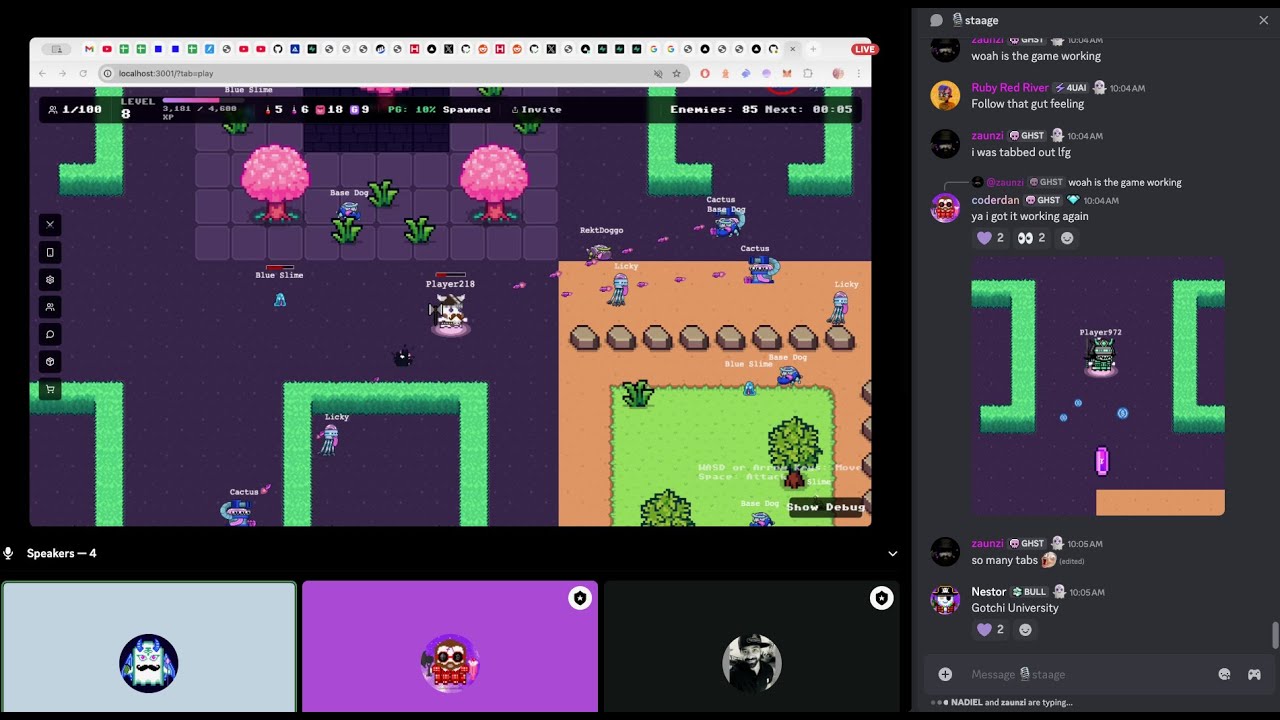The image size is (1280, 720).
Task: Open the cube inventory icon in game sidebar
Action: pos(50,362)
